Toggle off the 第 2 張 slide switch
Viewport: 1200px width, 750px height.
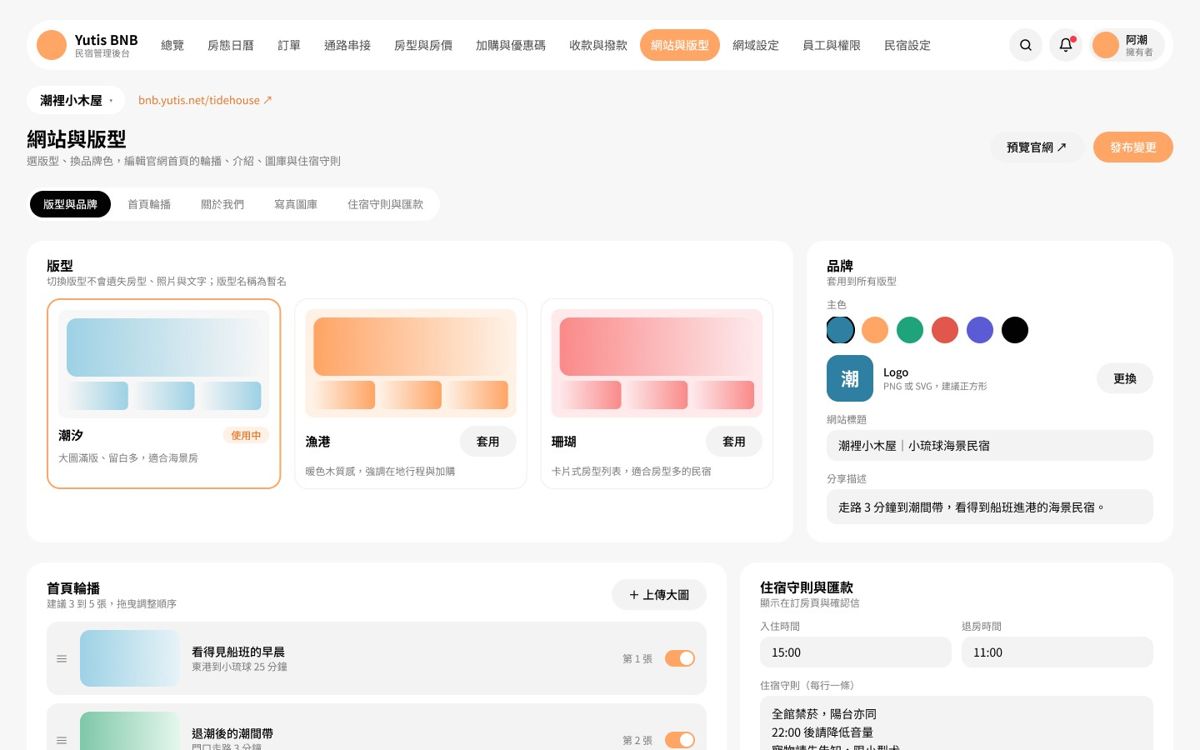[x=680, y=740]
